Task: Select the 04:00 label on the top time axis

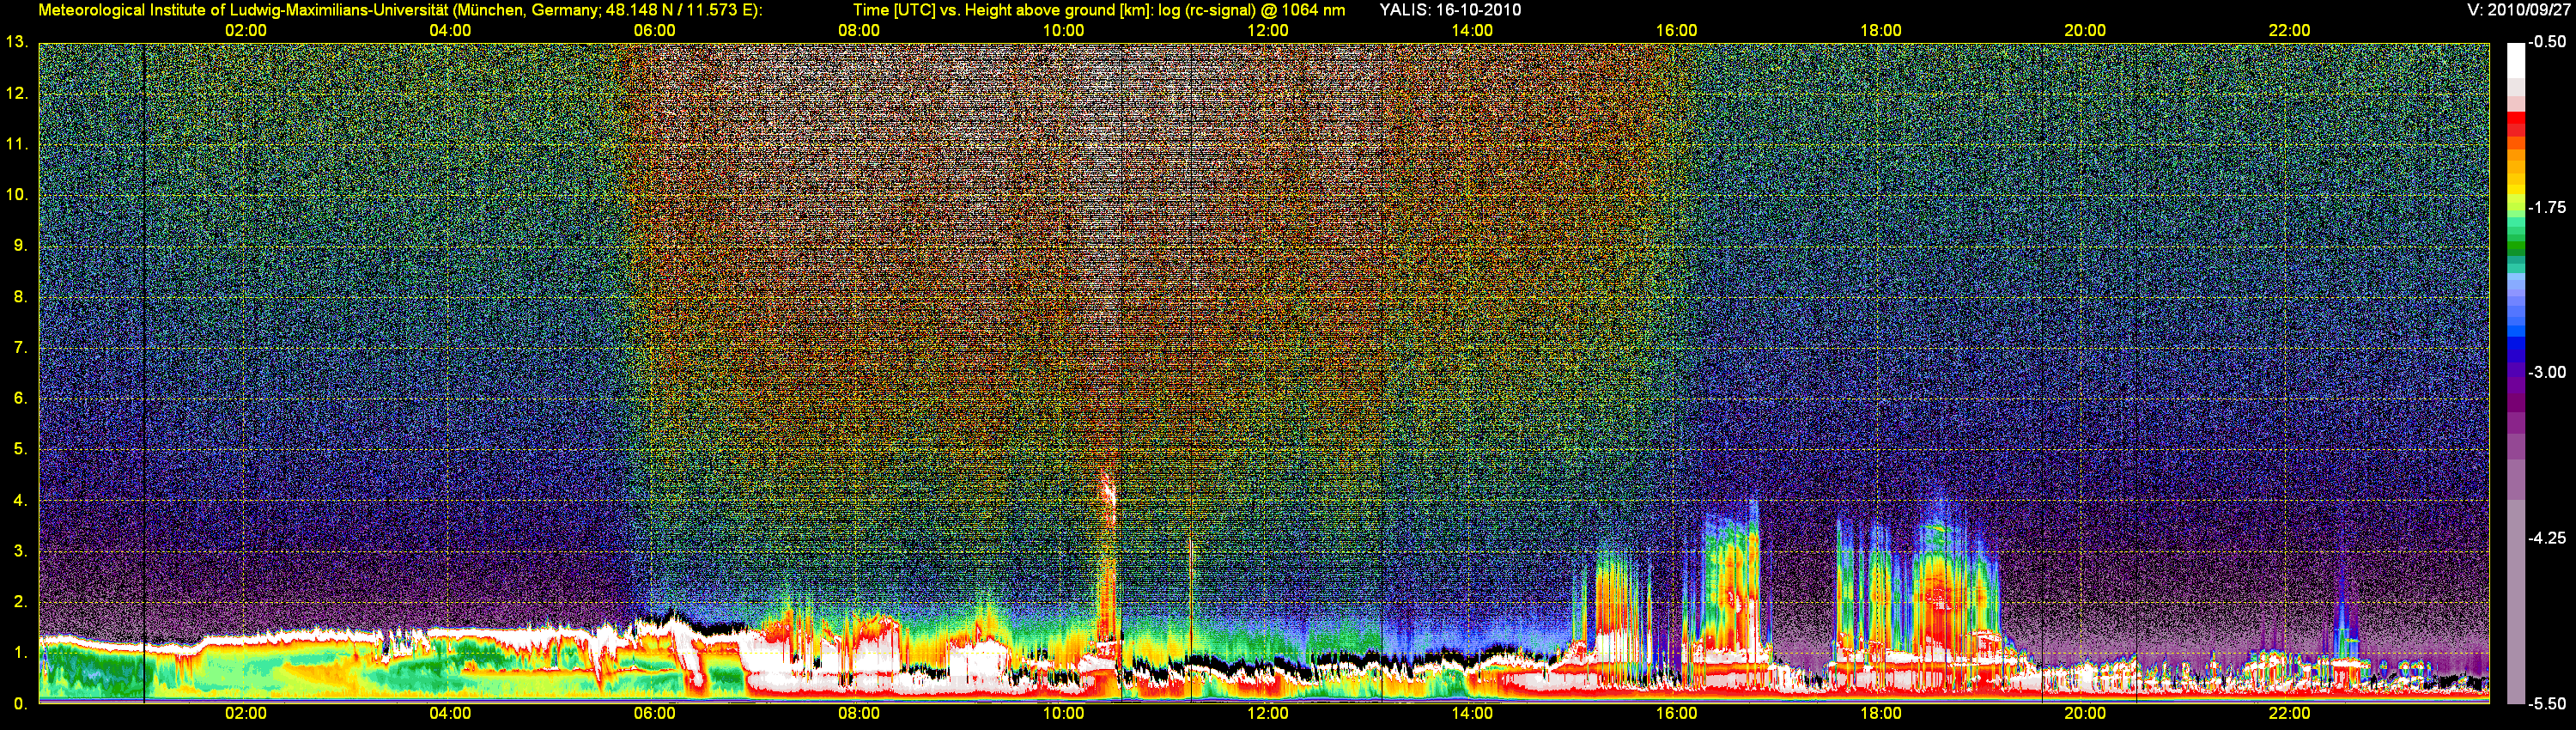Action: (450, 30)
